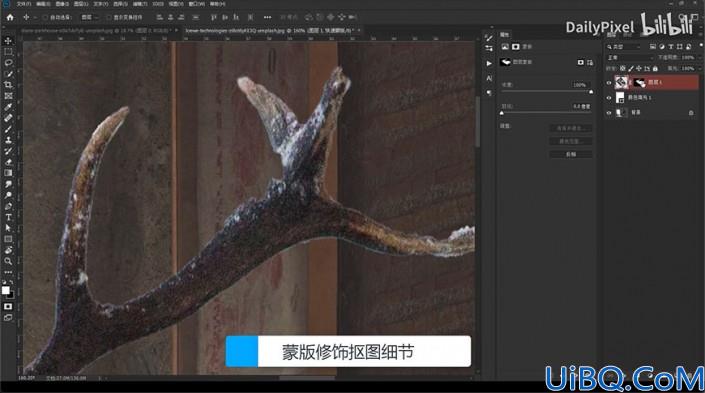
Task: Select the Gradient tool
Action: [x=8, y=173]
